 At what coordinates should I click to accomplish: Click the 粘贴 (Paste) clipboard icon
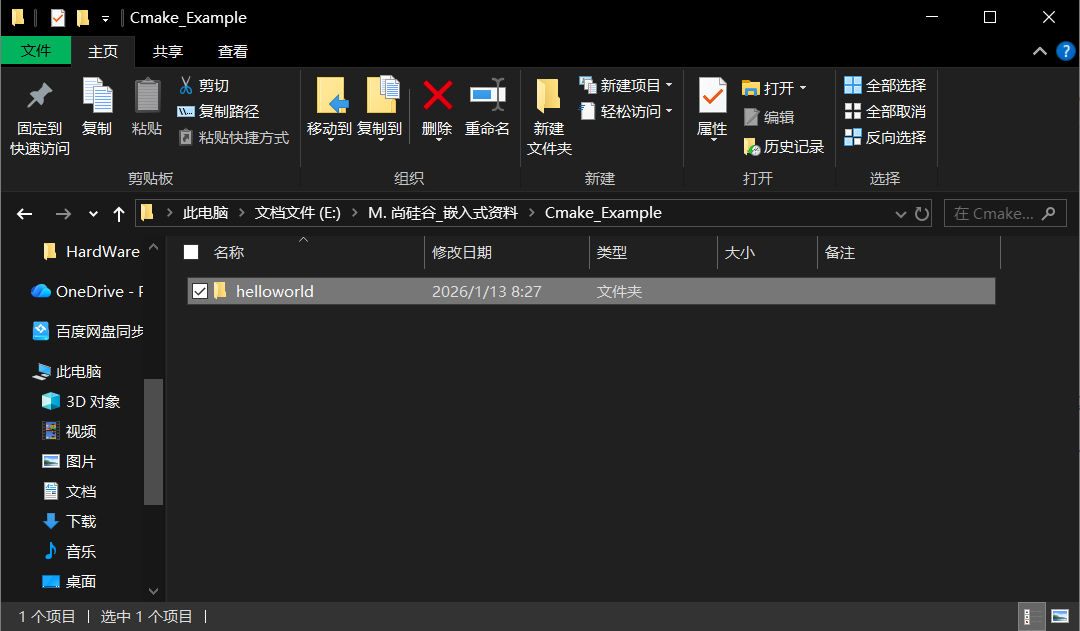[147, 96]
